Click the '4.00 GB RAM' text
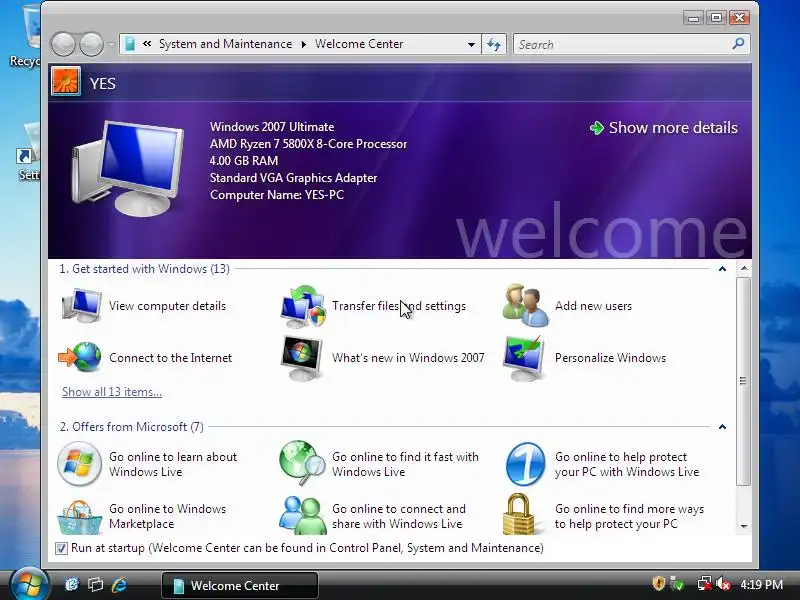This screenshot has width=800, height=600. tap(244, 161)
